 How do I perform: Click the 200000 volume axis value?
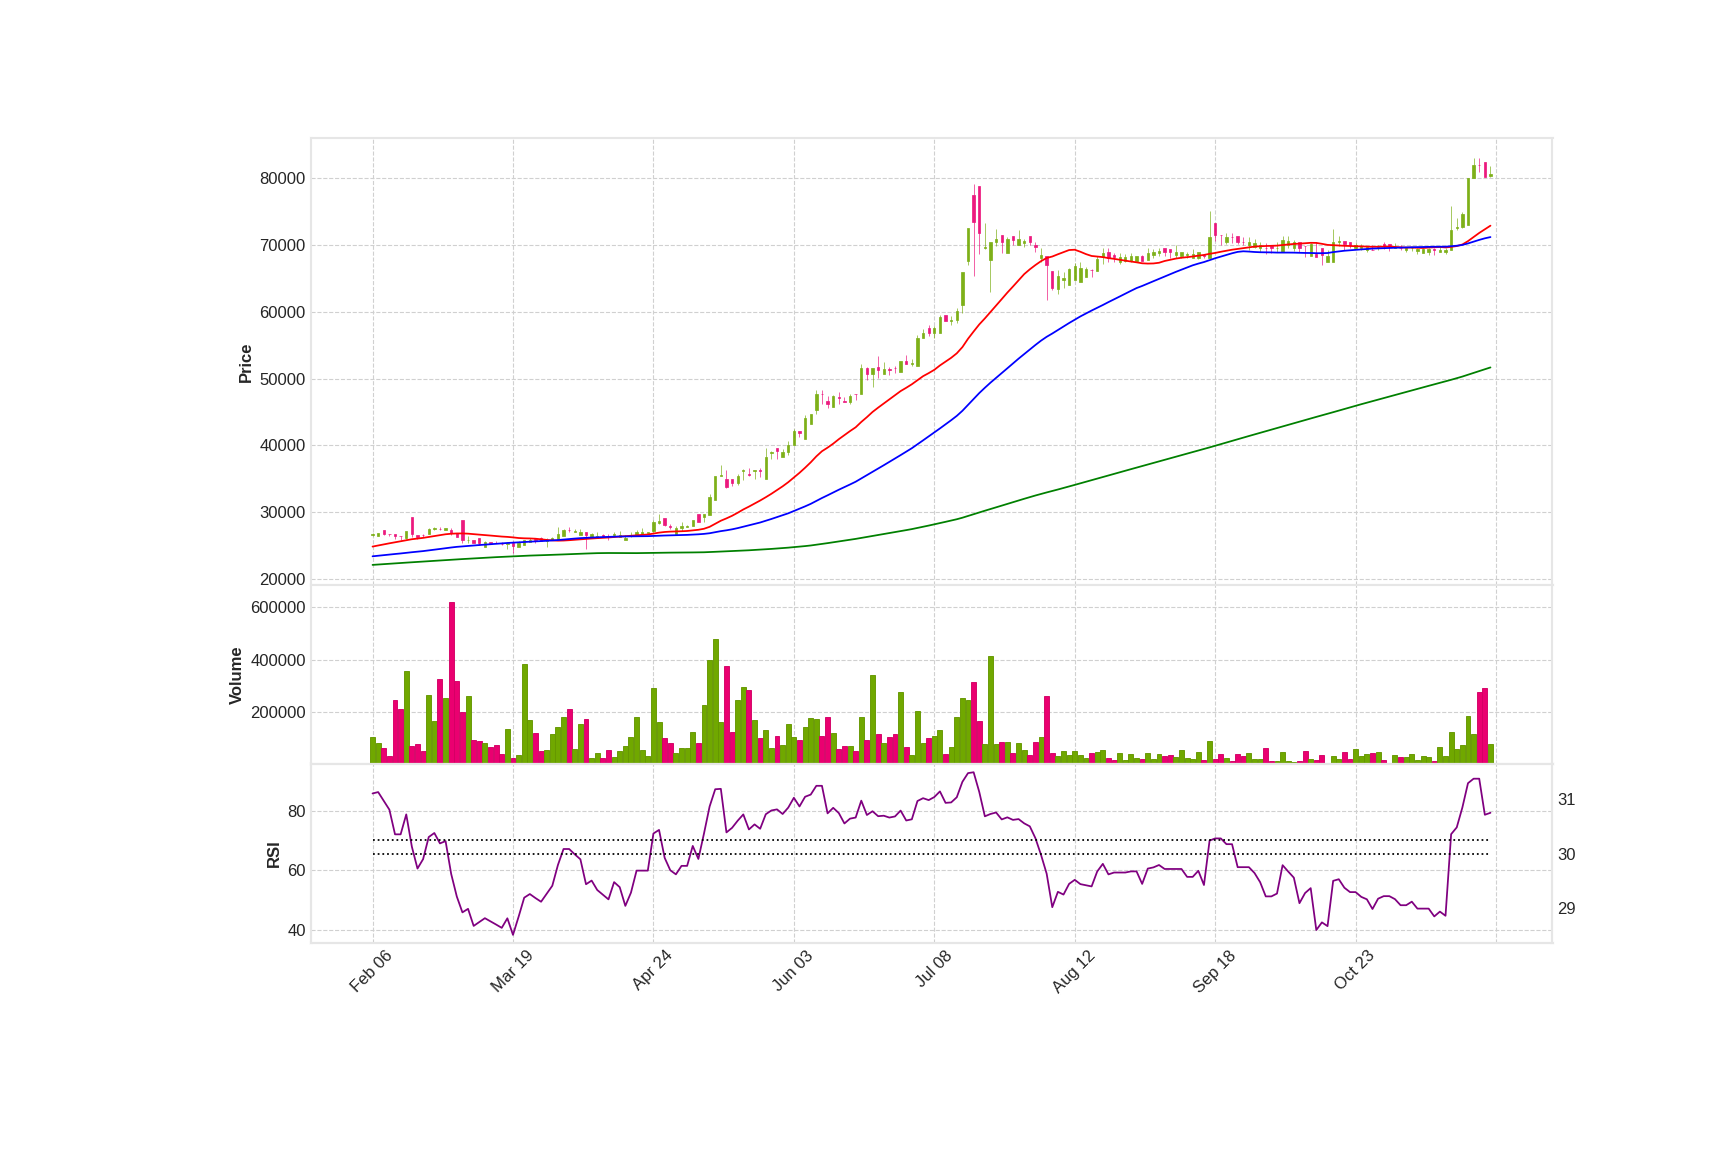[x=278, y=713]
